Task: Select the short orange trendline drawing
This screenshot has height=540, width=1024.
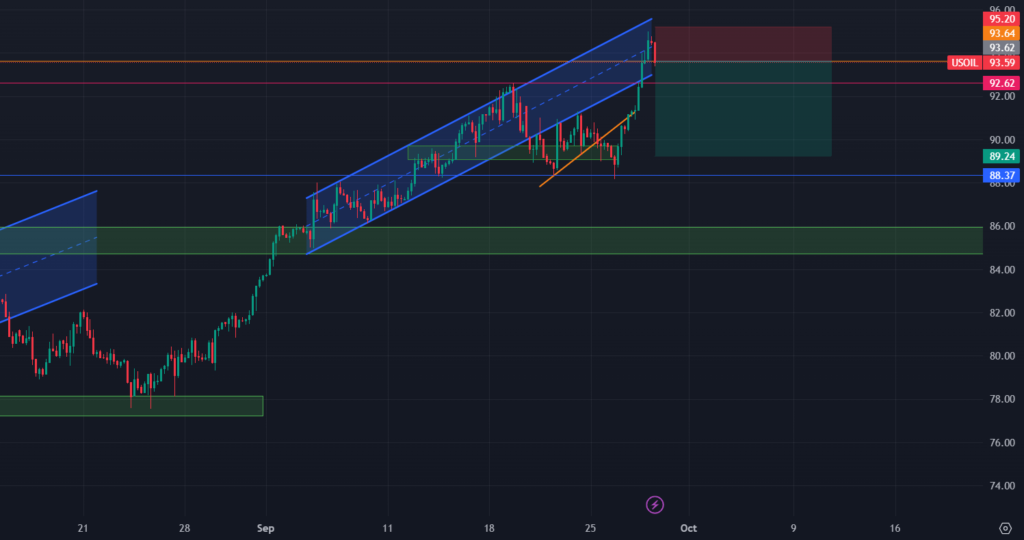Action: pyautogui.click(x=586, y=150)
